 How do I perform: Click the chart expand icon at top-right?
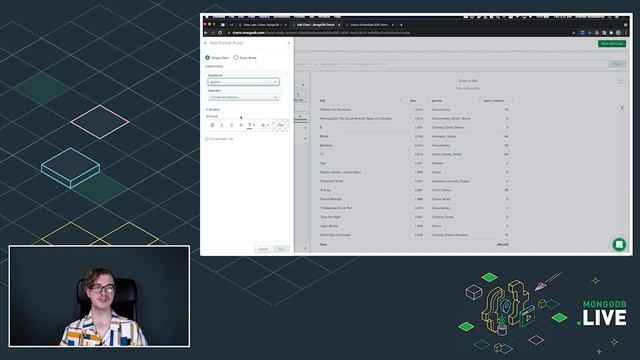[620, 81]
